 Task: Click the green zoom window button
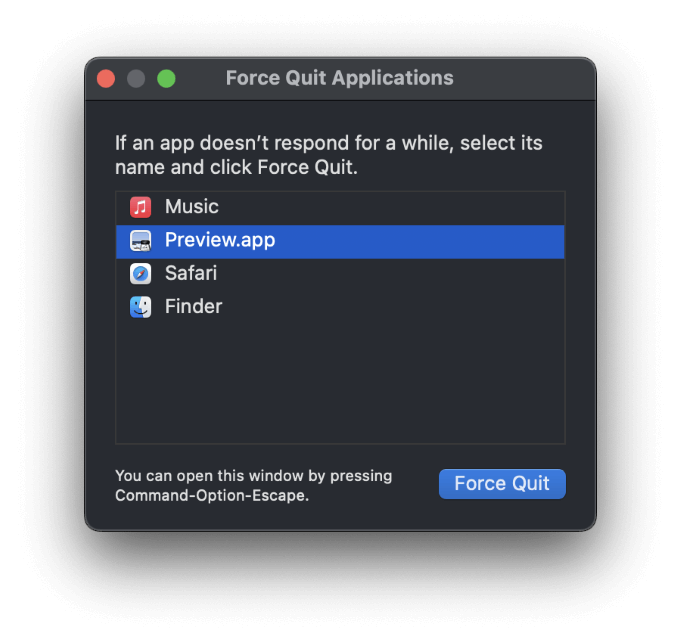[x=166, y=79]
